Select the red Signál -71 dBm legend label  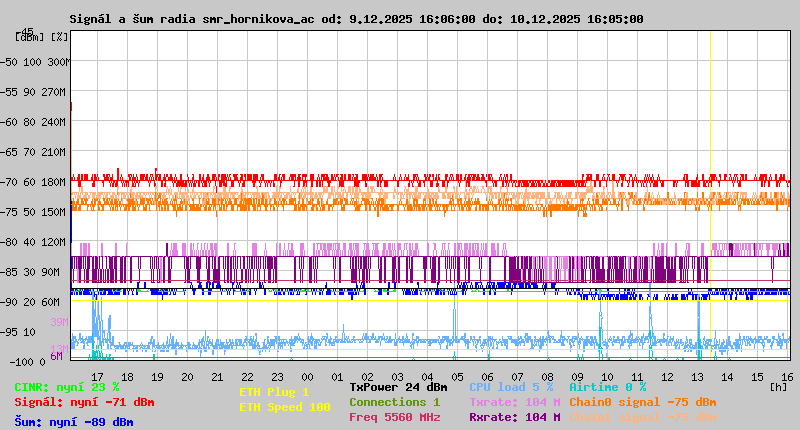click(84, 402)
